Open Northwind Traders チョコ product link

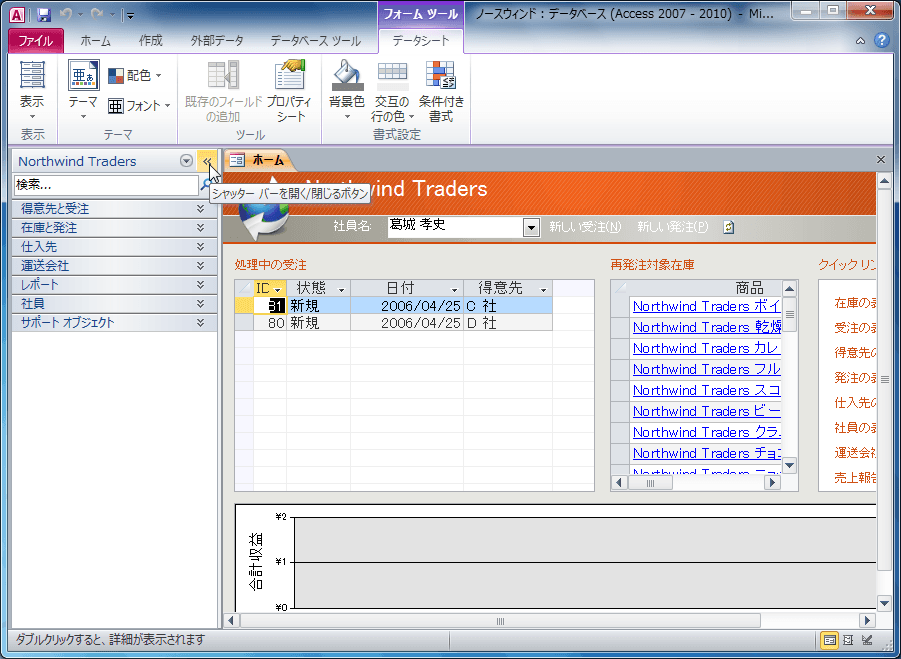click(x=706, y=453)
